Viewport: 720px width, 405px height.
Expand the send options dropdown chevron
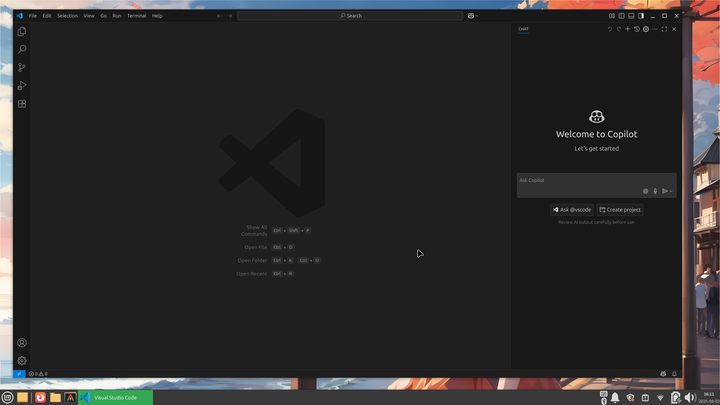[x=671, y=191]
